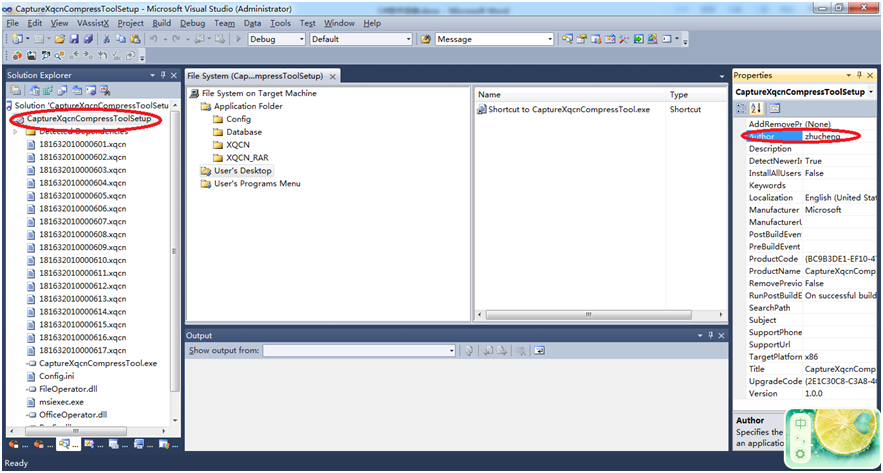
Task: Select the Database folder
Action: click(244, 132)
